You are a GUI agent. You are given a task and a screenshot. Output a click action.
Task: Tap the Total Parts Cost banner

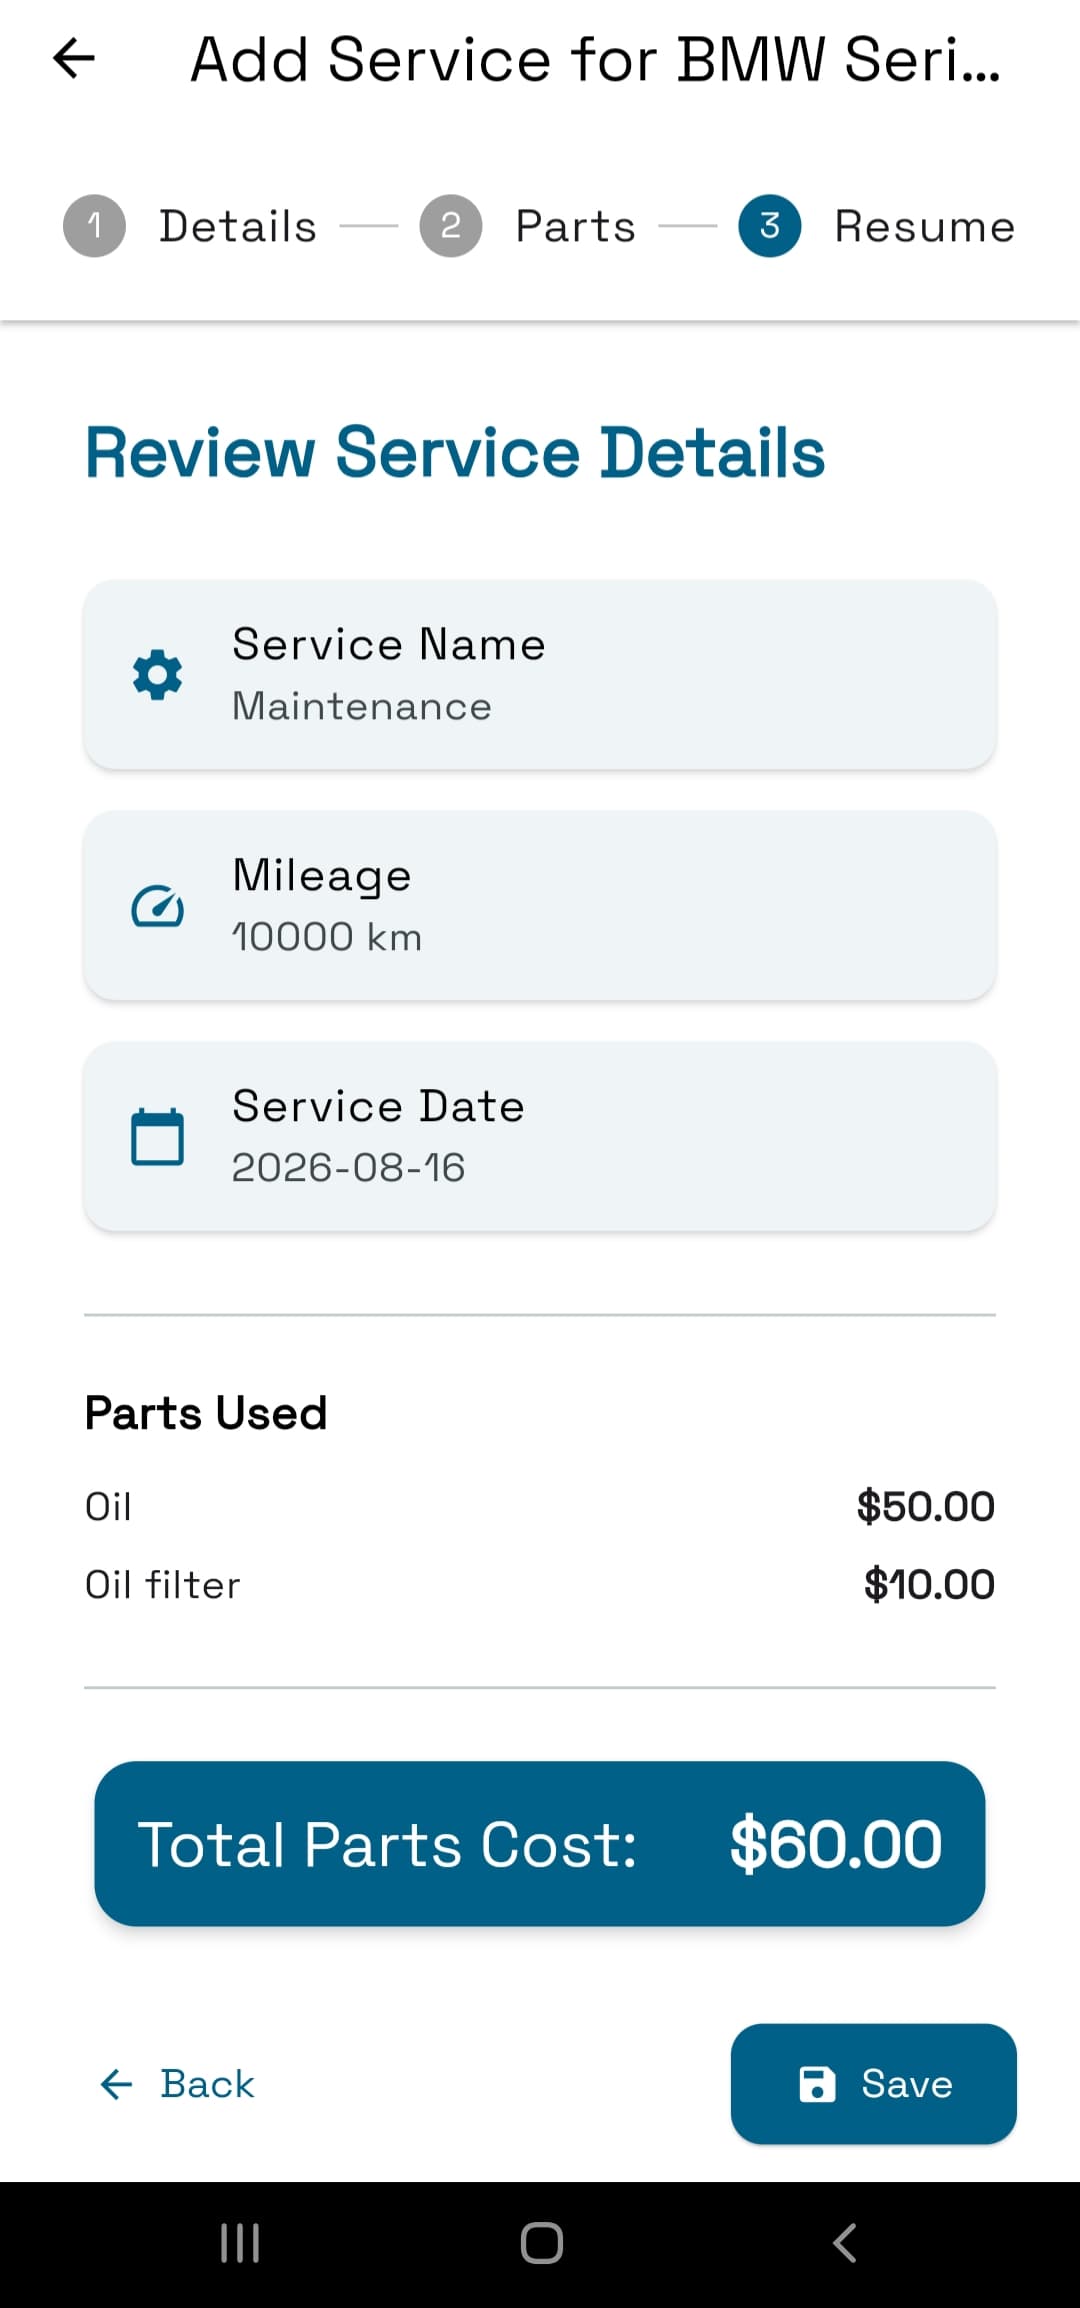540,1843
